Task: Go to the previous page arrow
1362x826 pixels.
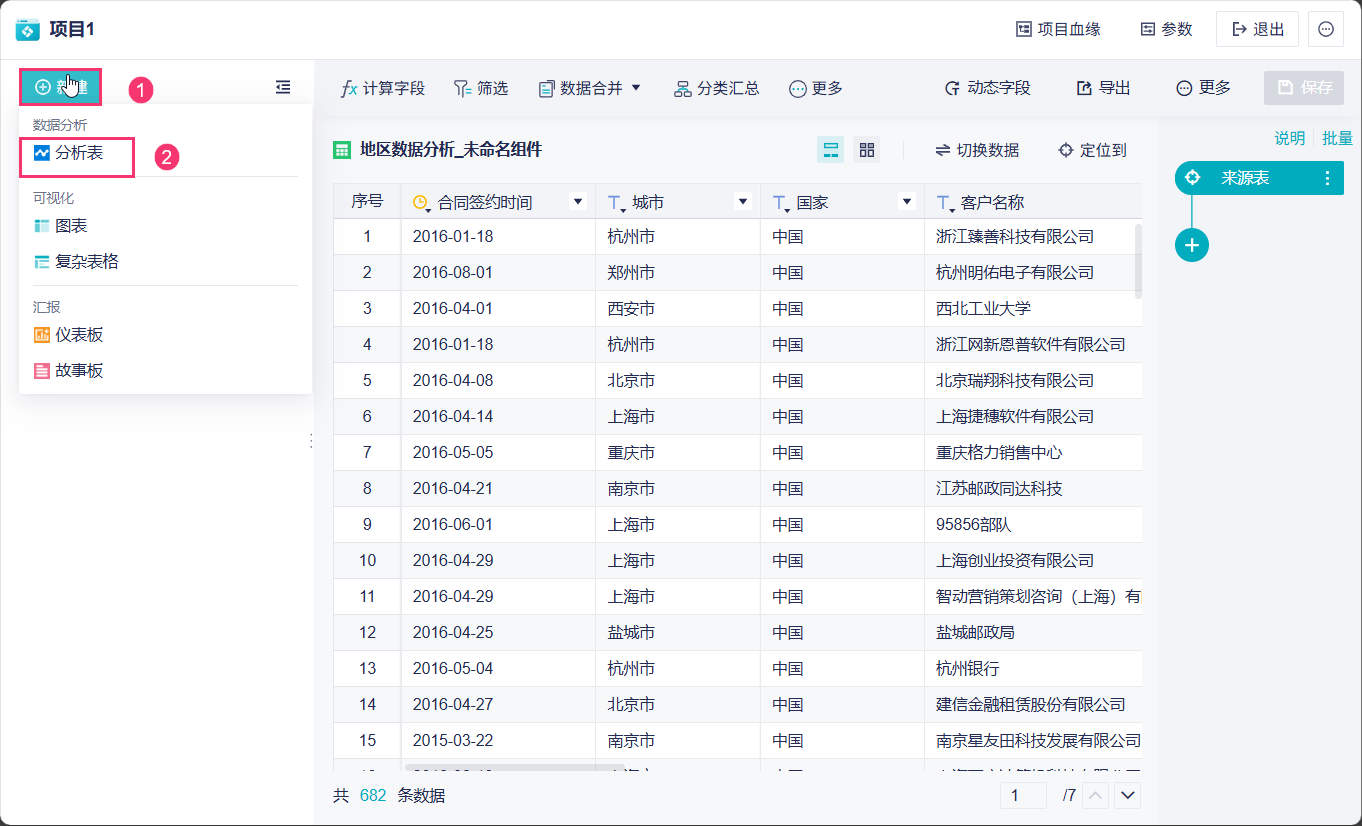Action: click(1096, 795)
